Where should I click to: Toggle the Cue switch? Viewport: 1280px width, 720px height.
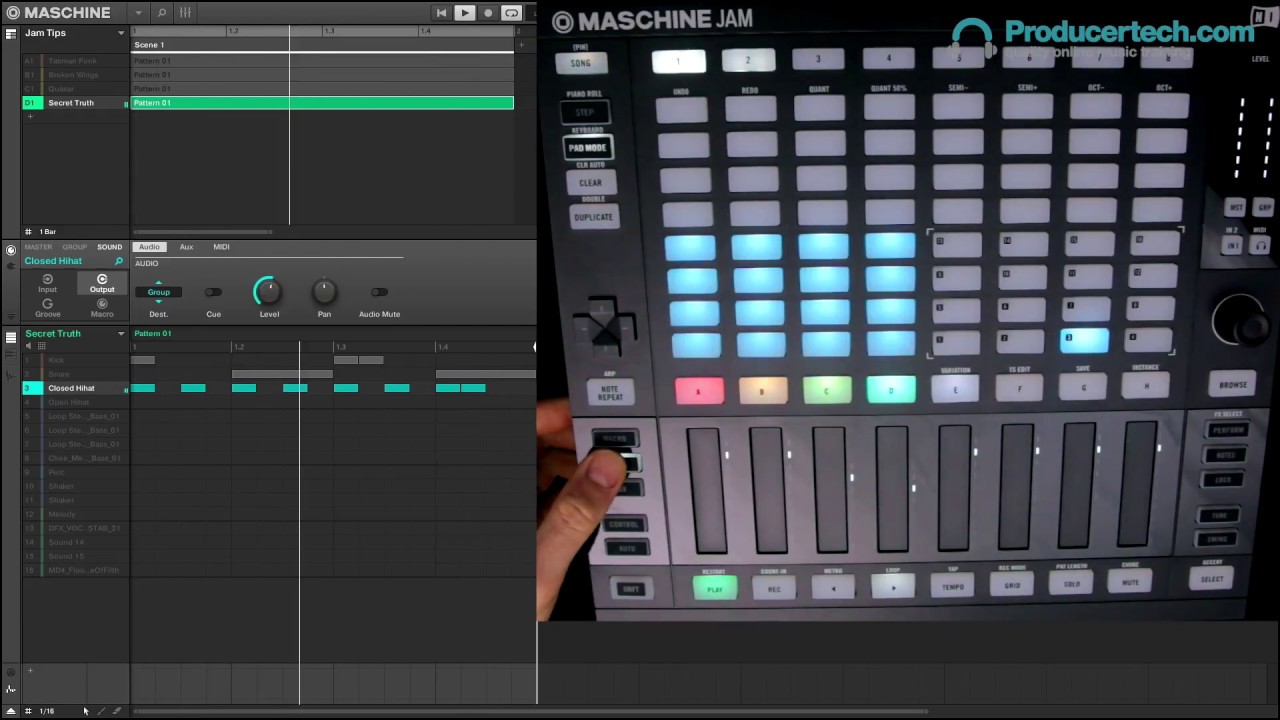click(x=213, y=293)
